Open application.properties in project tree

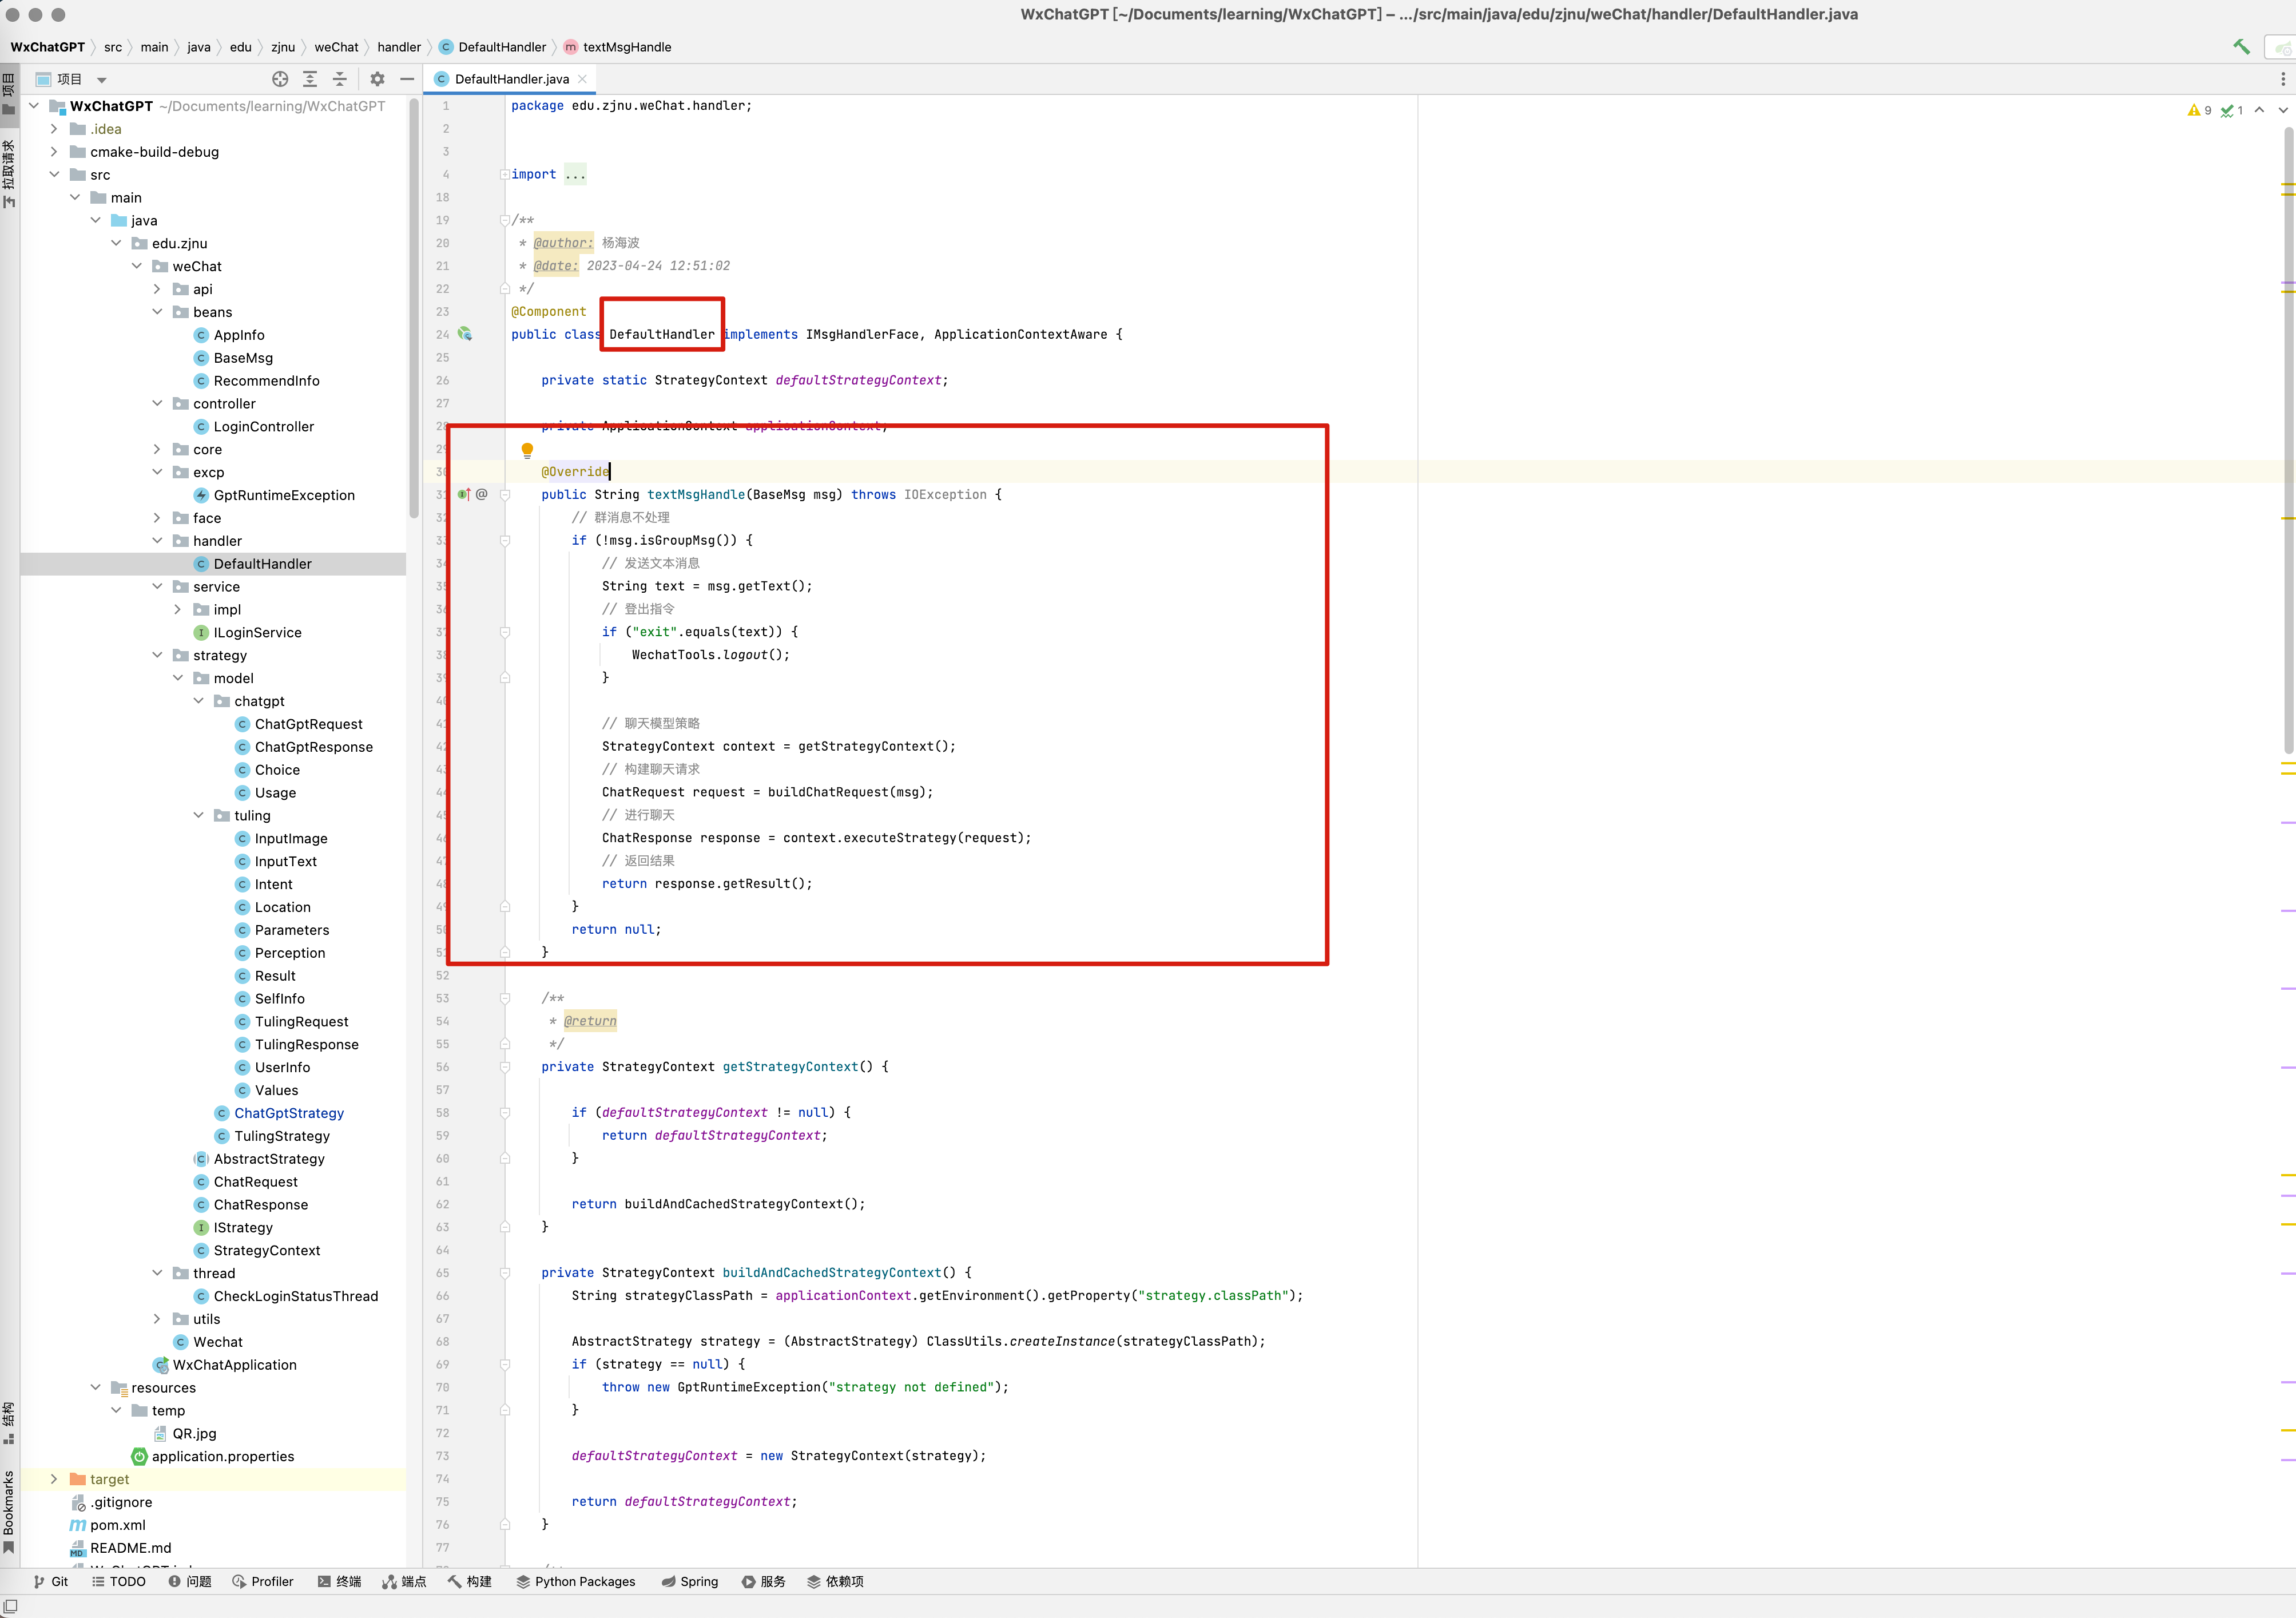222,1456
